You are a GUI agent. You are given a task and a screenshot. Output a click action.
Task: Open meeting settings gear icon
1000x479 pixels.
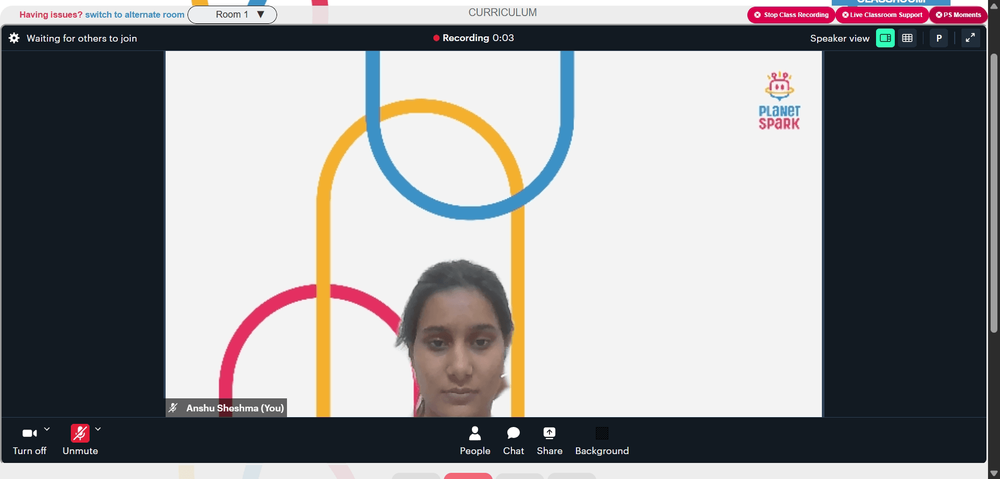coord(14,38)
